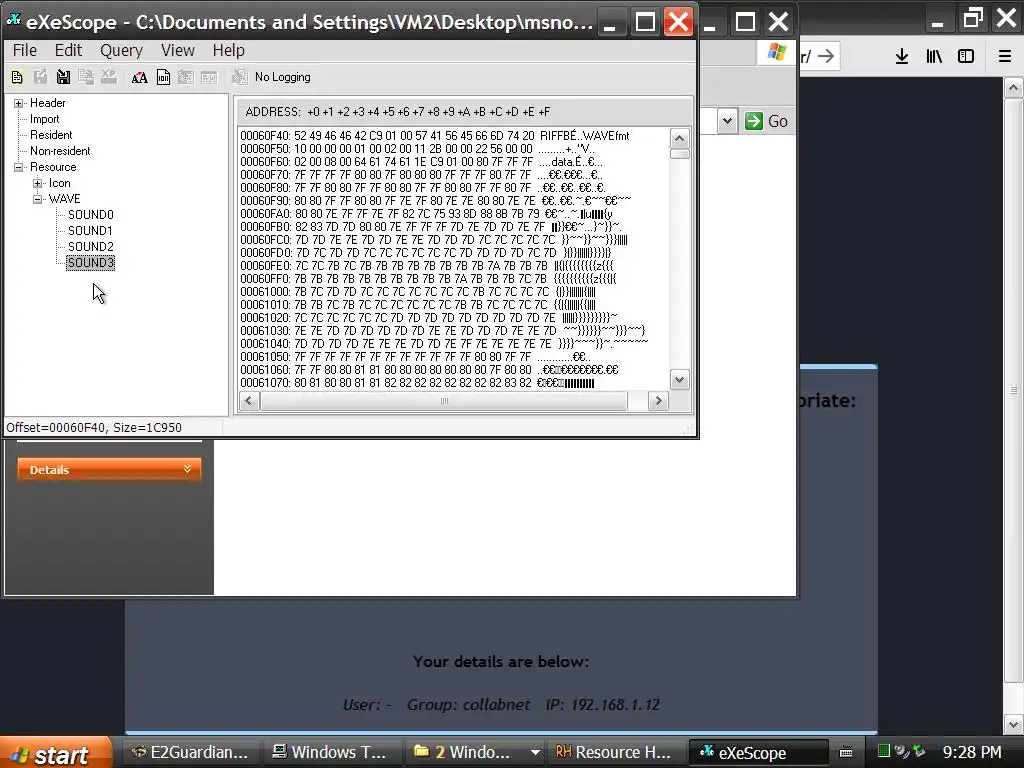Collapse the WAVE tree node
This screenshot has width=1024, height=768.
click(x=38, y=199)
